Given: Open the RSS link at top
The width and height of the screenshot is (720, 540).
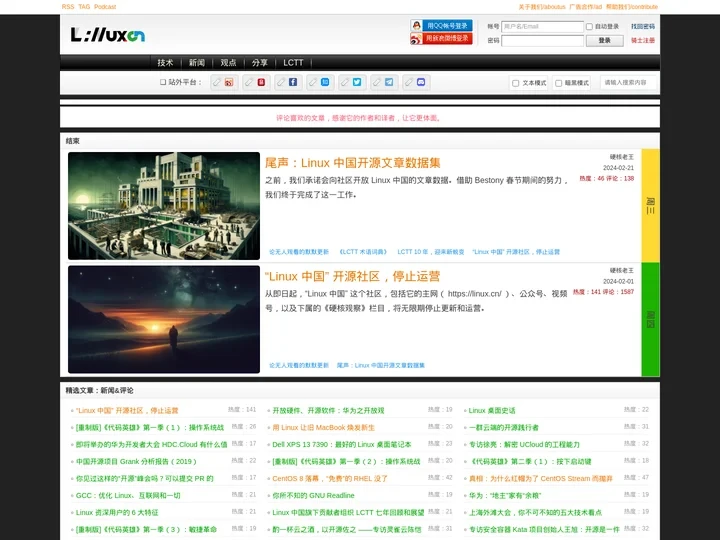Looking at the screenshot, I should pos(68,7).
